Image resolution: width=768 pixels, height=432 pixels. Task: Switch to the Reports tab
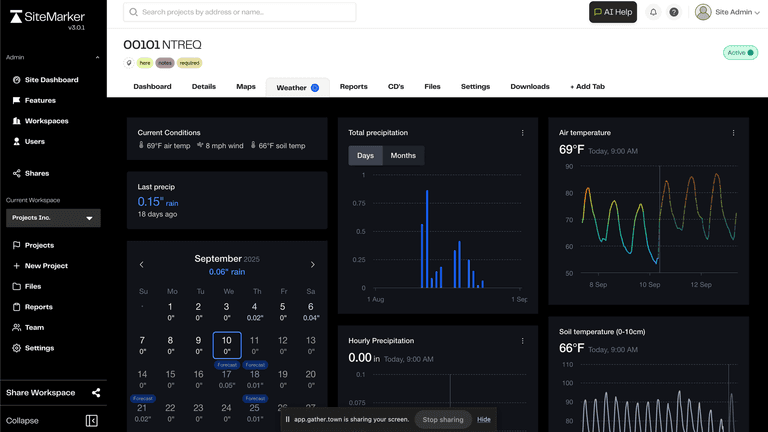(353, 87)
